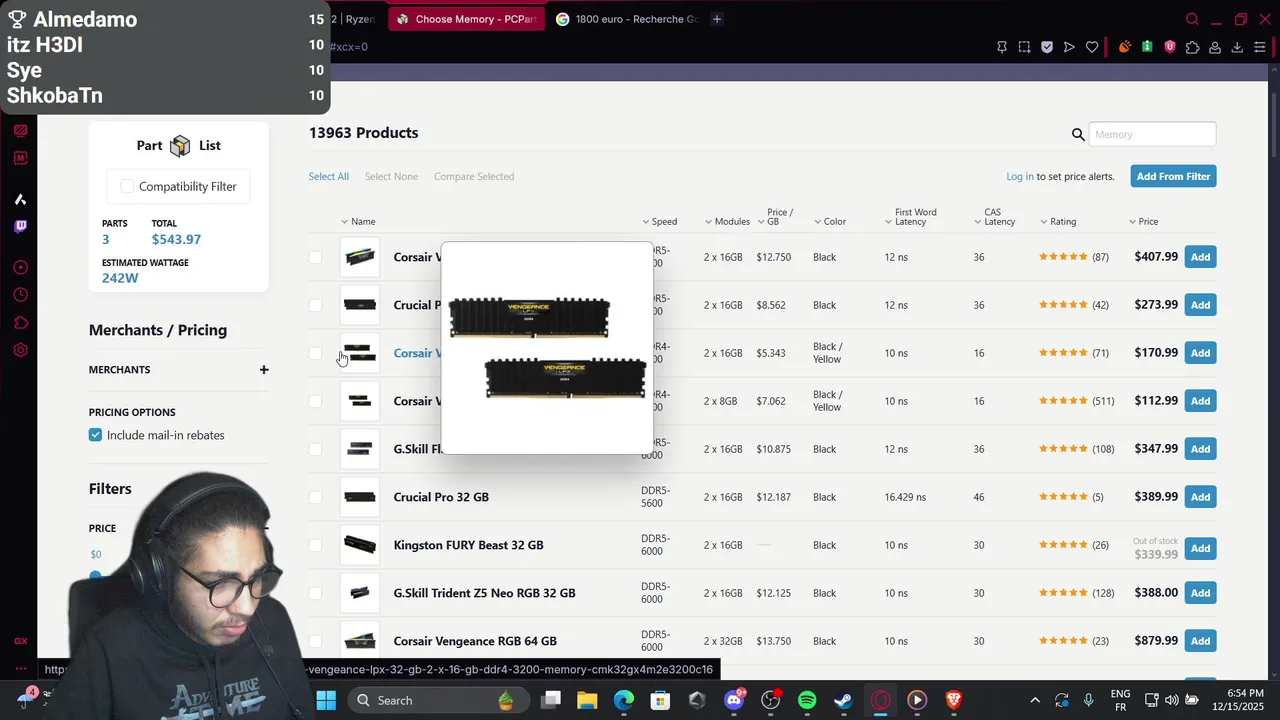Click the Part List box icon

[x=180, y=146]
